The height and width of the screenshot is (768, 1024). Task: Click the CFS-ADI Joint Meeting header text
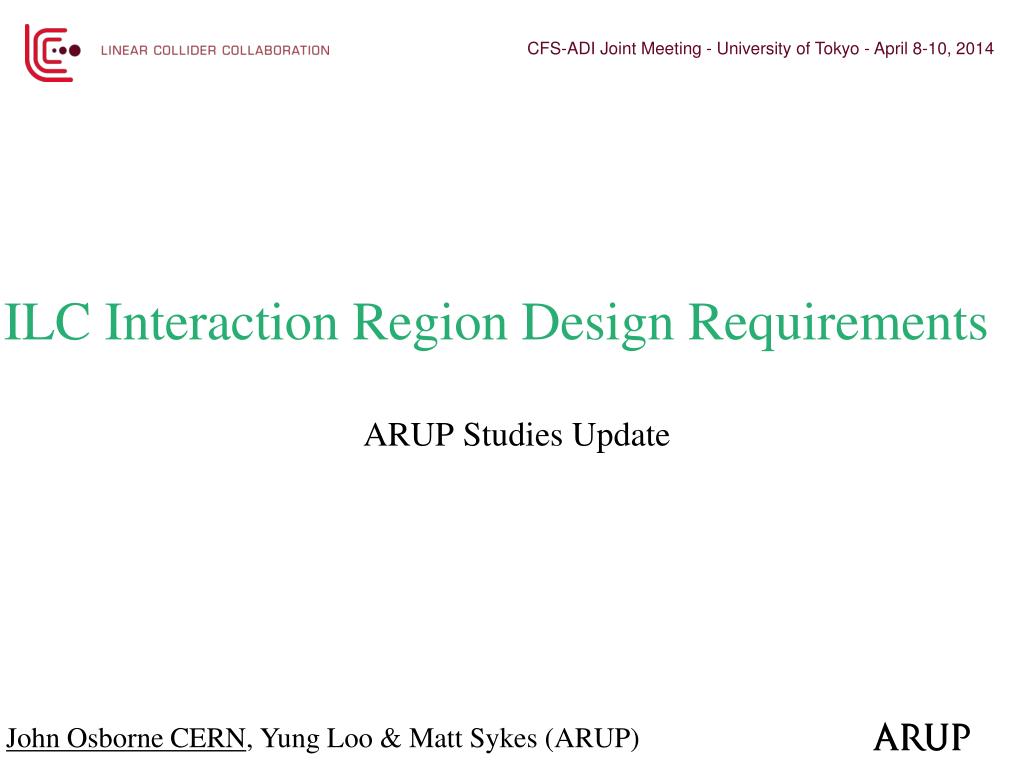(x=760, y=49)
